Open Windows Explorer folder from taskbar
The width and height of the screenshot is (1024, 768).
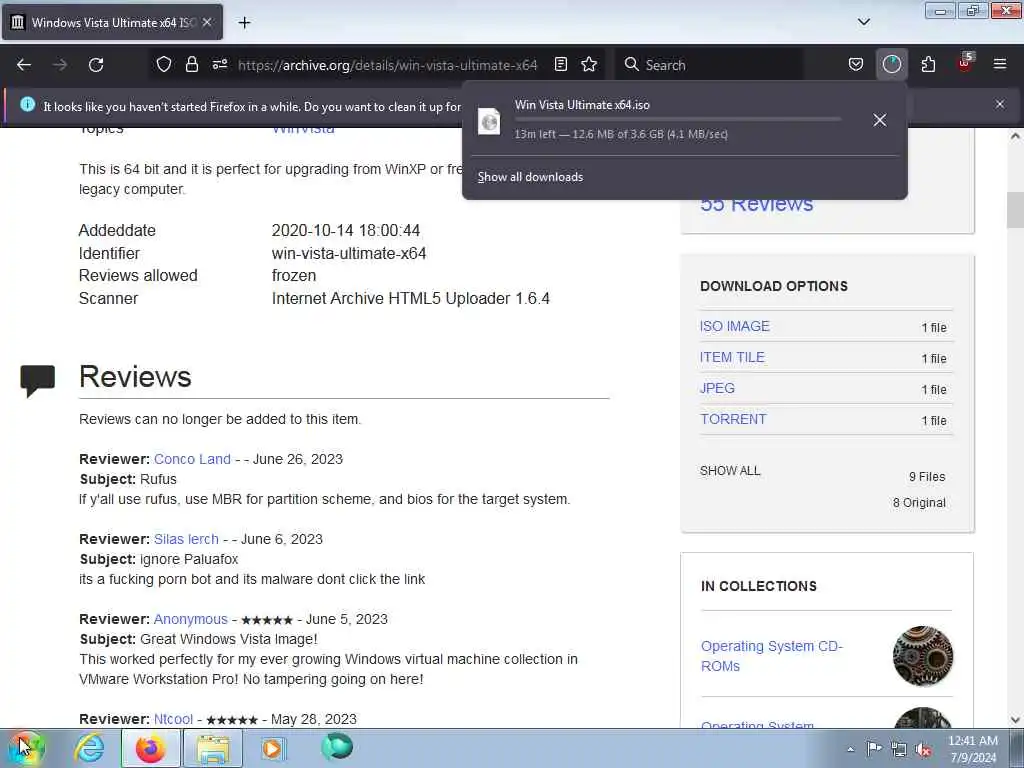tap(213, 748)
